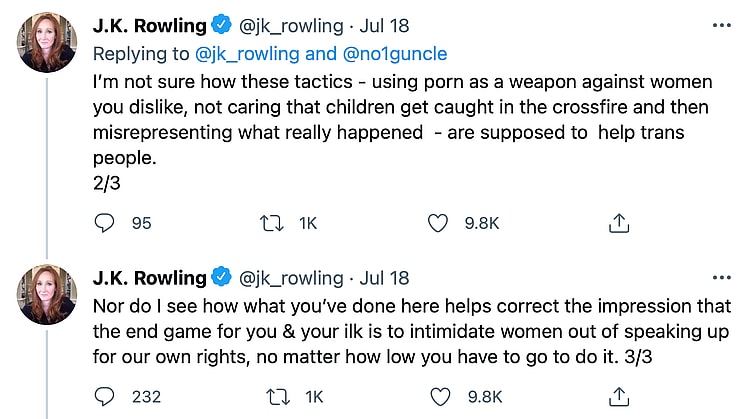Open J.K. Rowling name on first tweet
The image size is (750, 419).
[x=148, y=25]
